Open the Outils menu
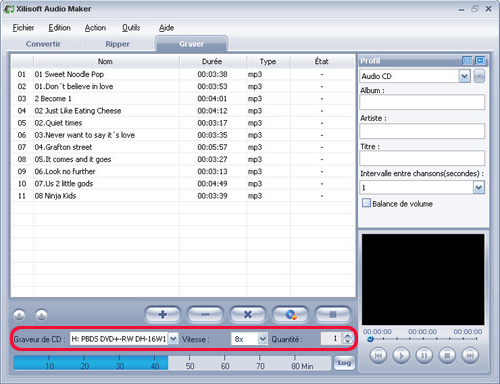 point(131,28)
